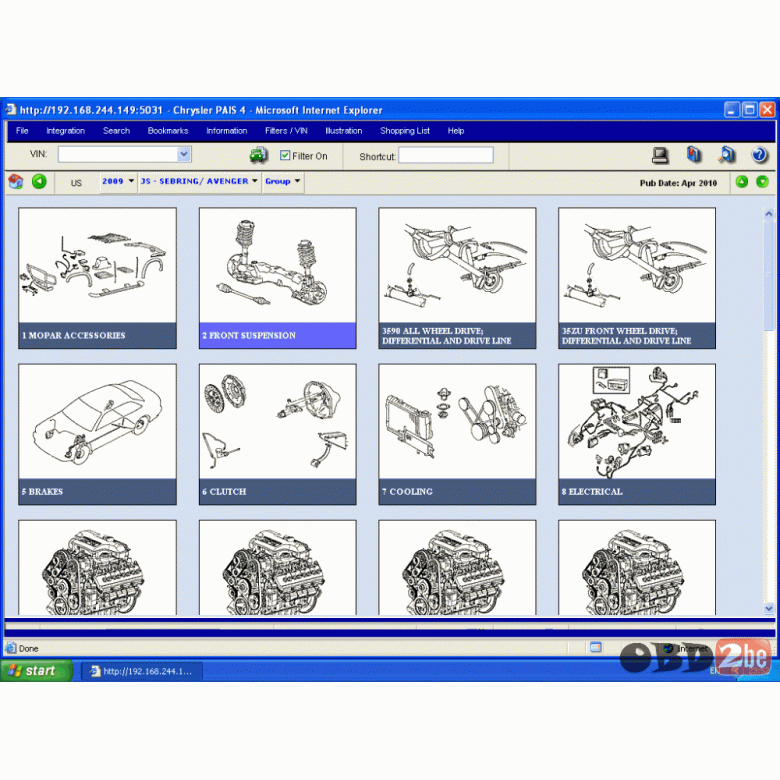Open the Search menu
Viewport: 780px width, 780px height.
116,131
